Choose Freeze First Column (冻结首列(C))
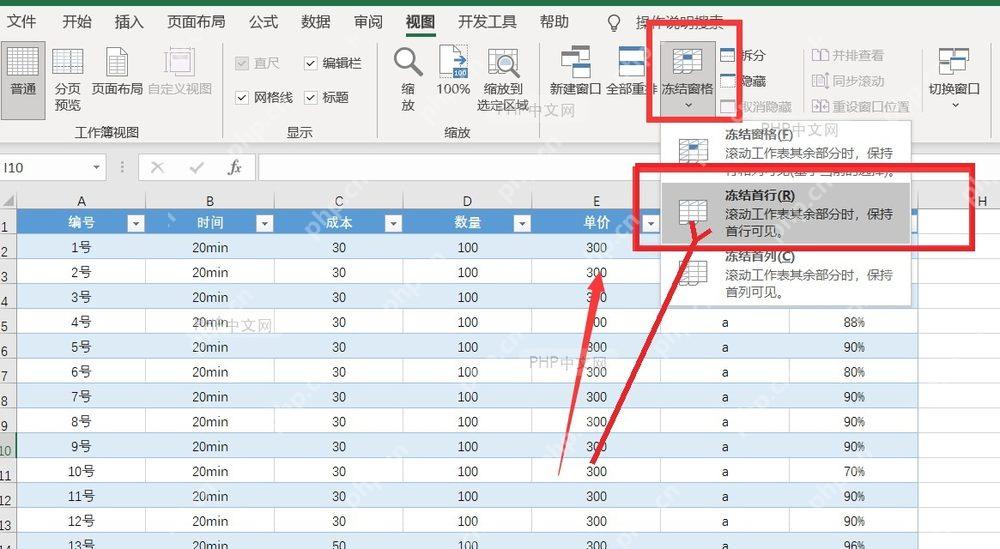 click(786, 274)
